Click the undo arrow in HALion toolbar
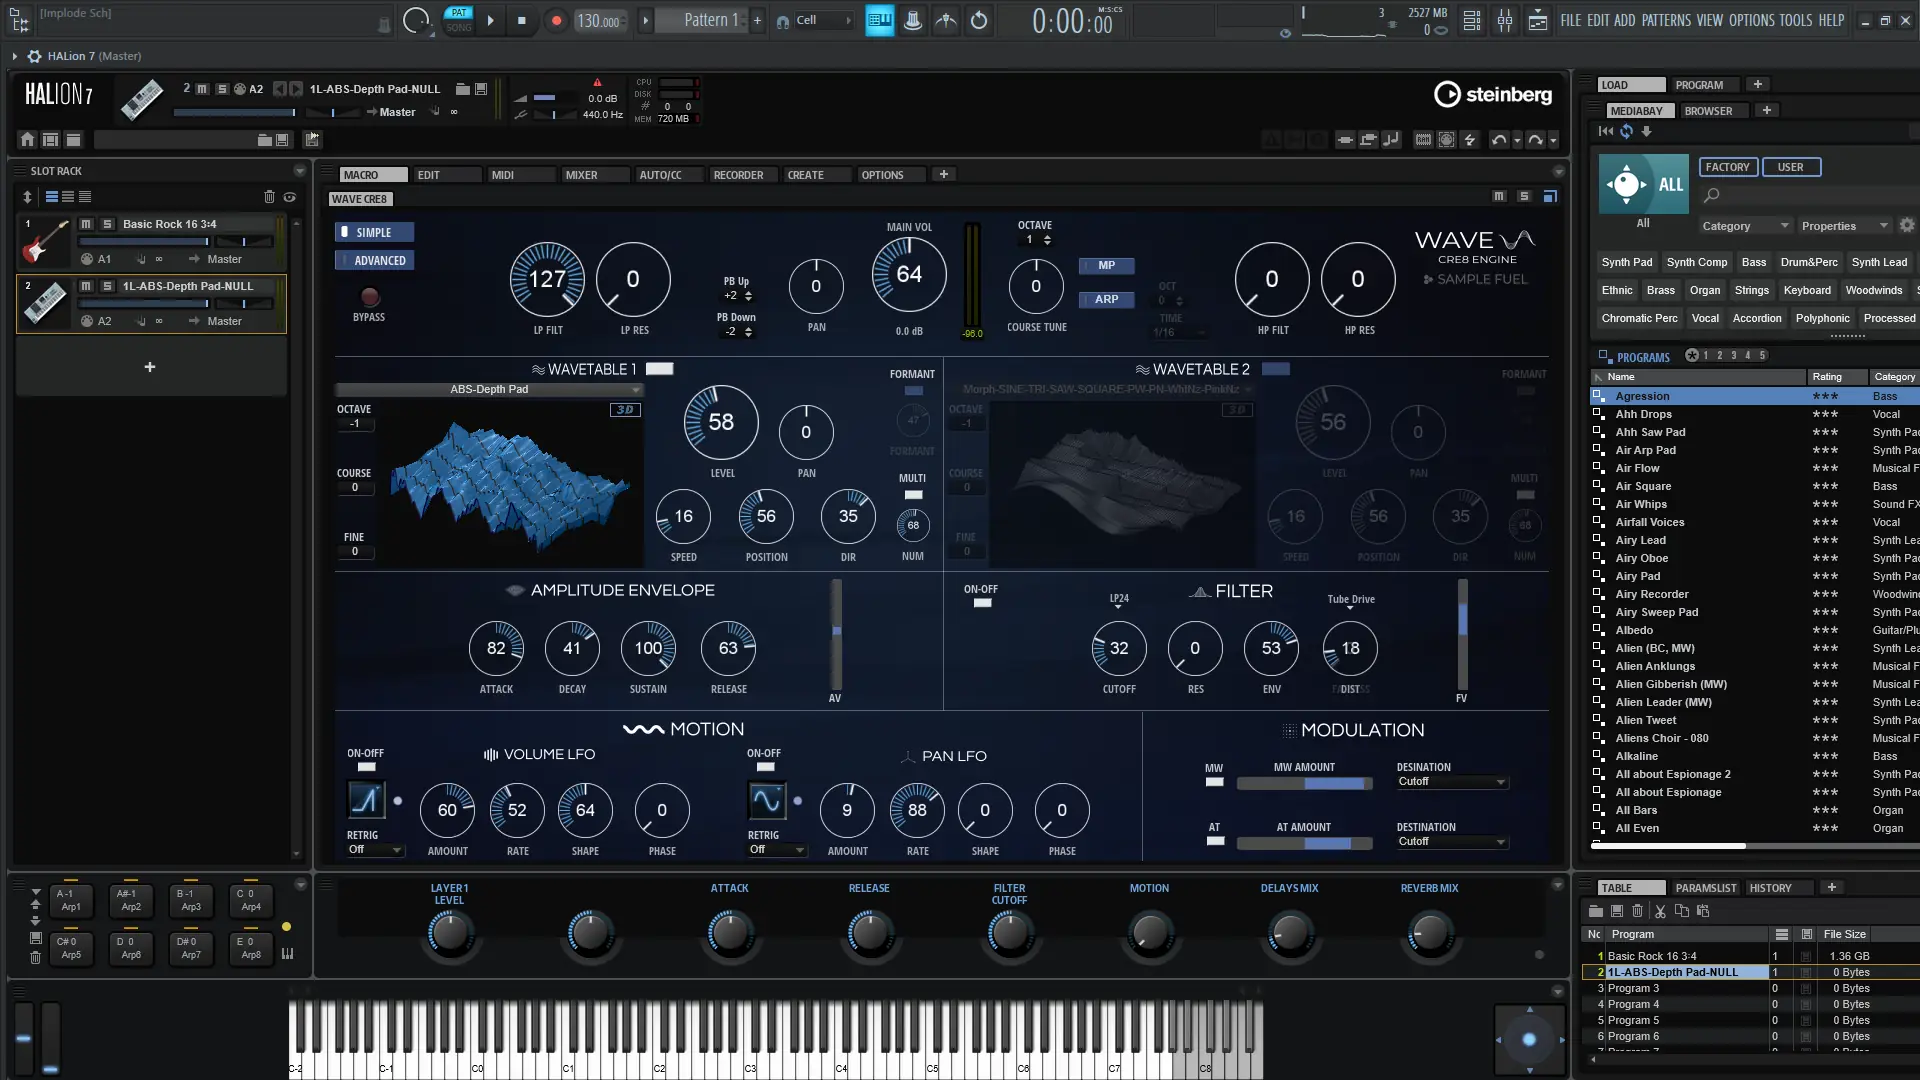Viewport: 1920px width, 1080px height. coord(1498,140)
